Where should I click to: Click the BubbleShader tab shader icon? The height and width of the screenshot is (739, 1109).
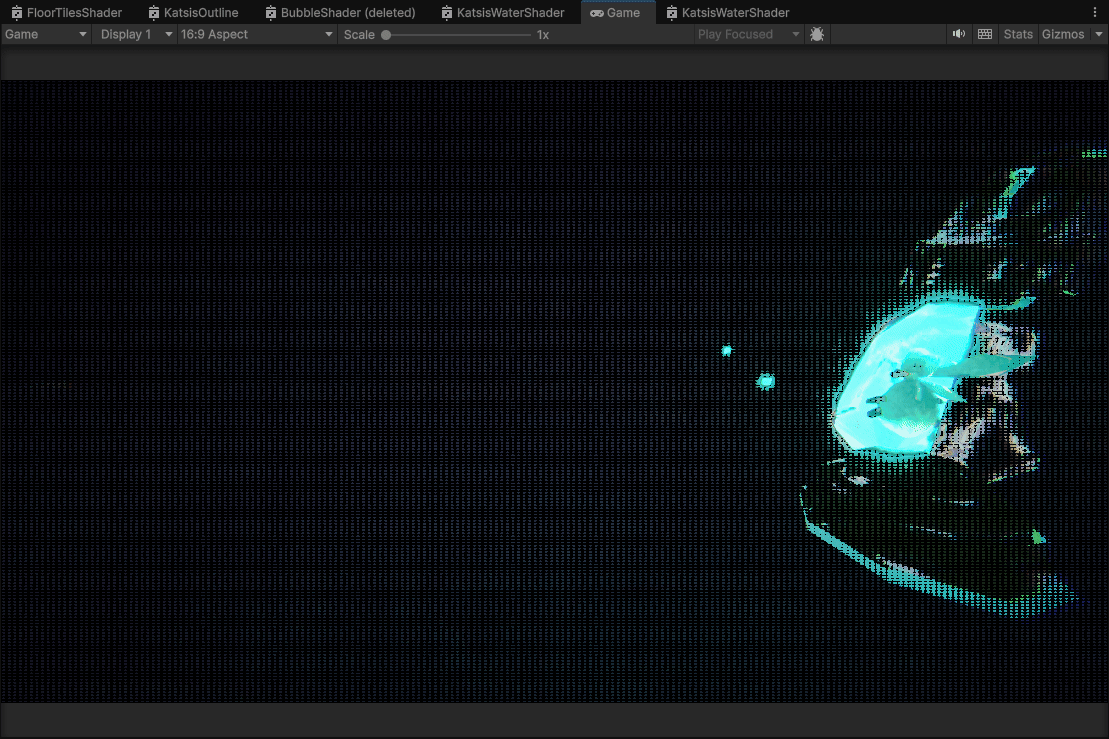click(x=271, y=13)
